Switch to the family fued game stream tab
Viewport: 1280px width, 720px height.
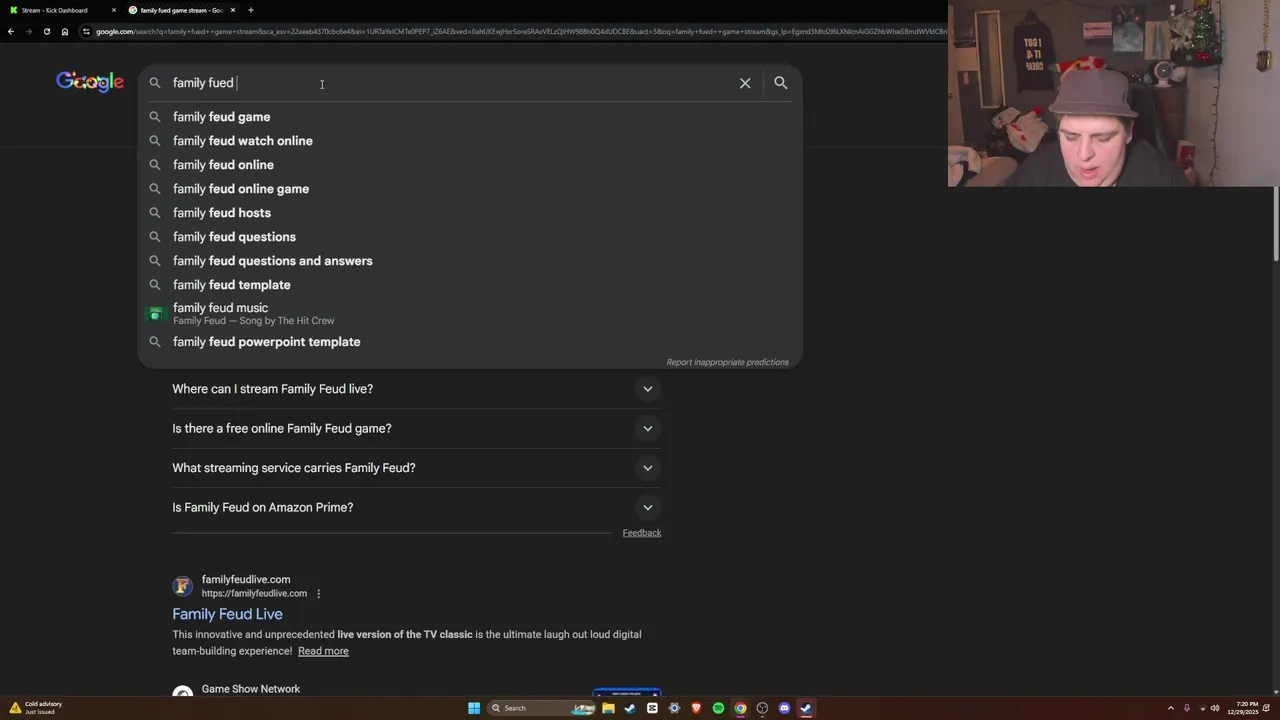coord(180,10)
